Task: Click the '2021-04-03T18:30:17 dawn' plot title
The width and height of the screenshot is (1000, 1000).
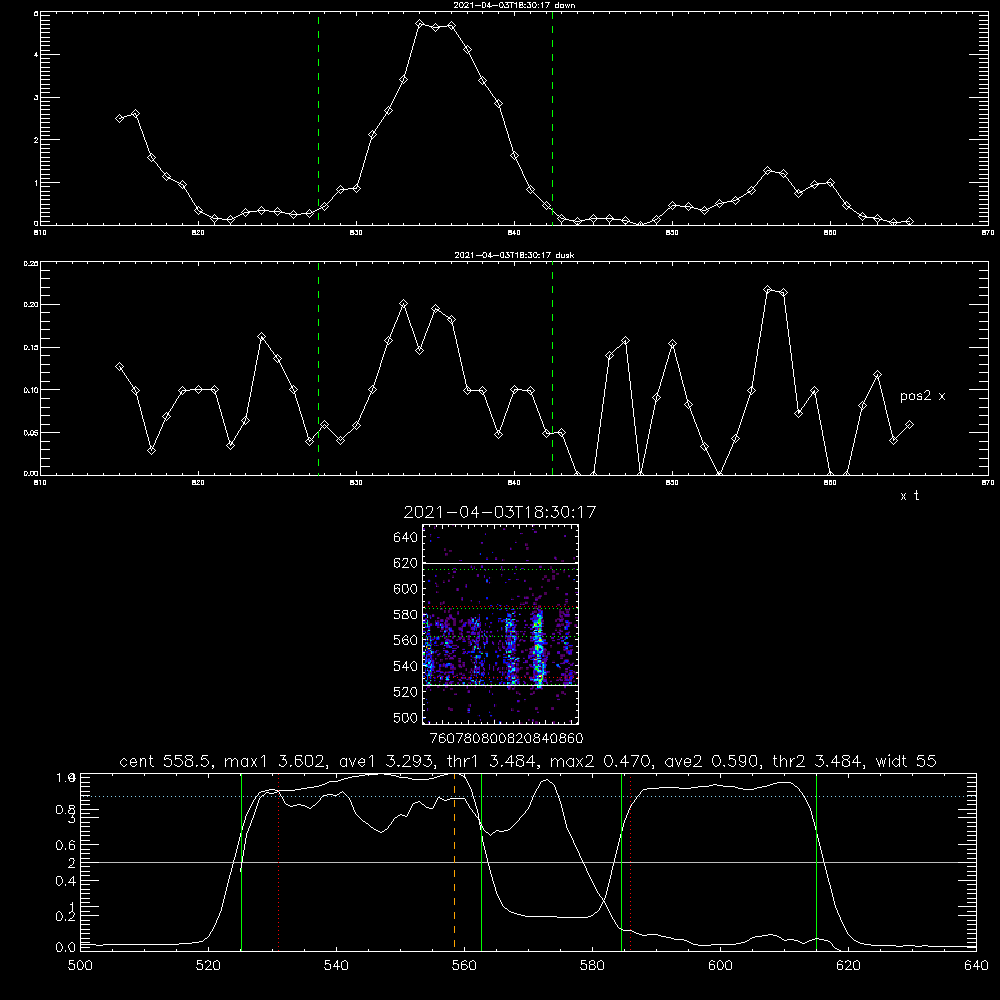Action: tap(514, 5)
